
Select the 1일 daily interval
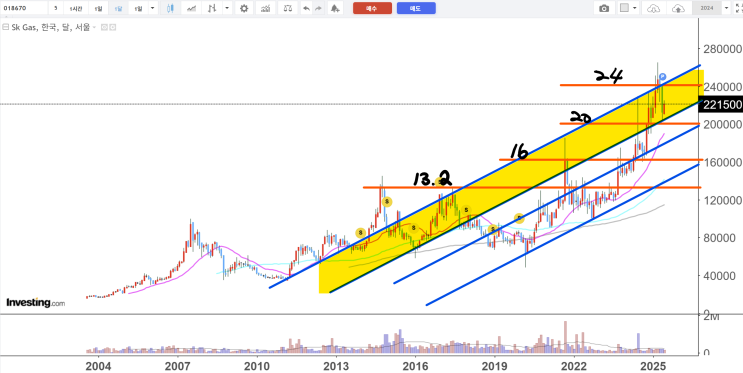[x=98, y=8]
